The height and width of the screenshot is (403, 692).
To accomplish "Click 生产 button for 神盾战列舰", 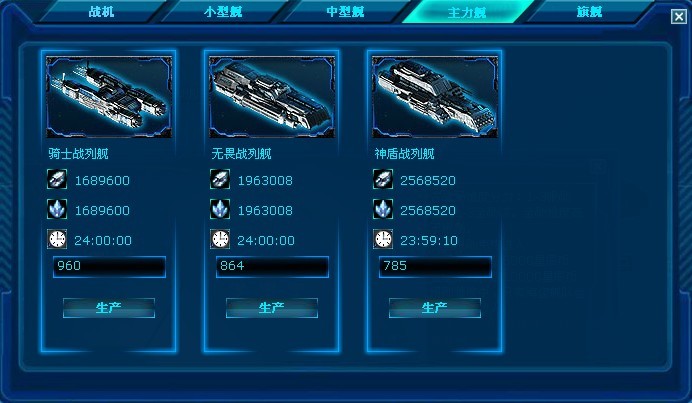I will 435,308.
